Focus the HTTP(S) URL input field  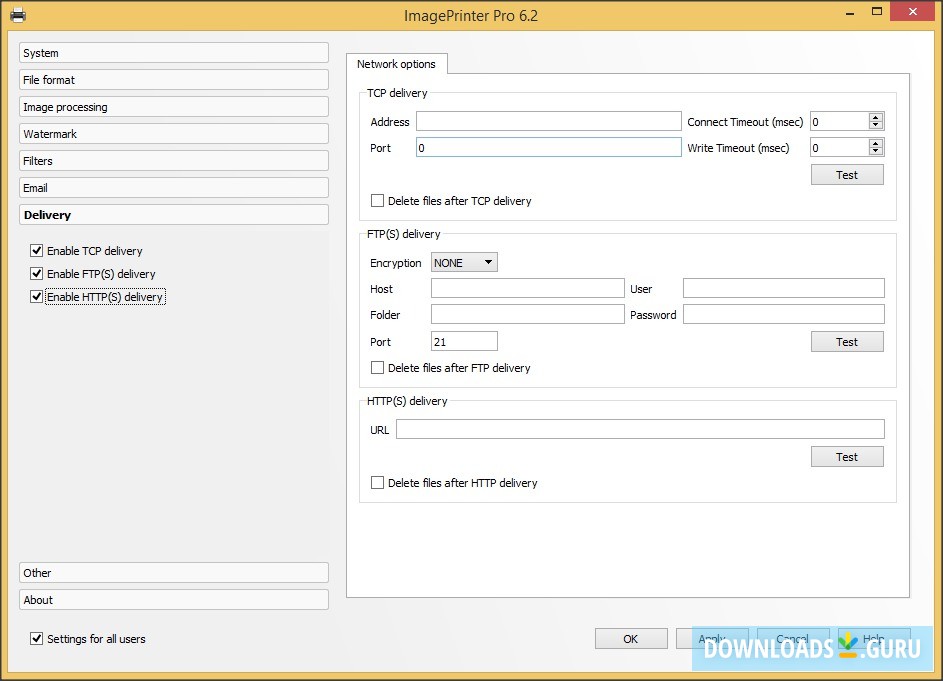(x=640, y=430)
